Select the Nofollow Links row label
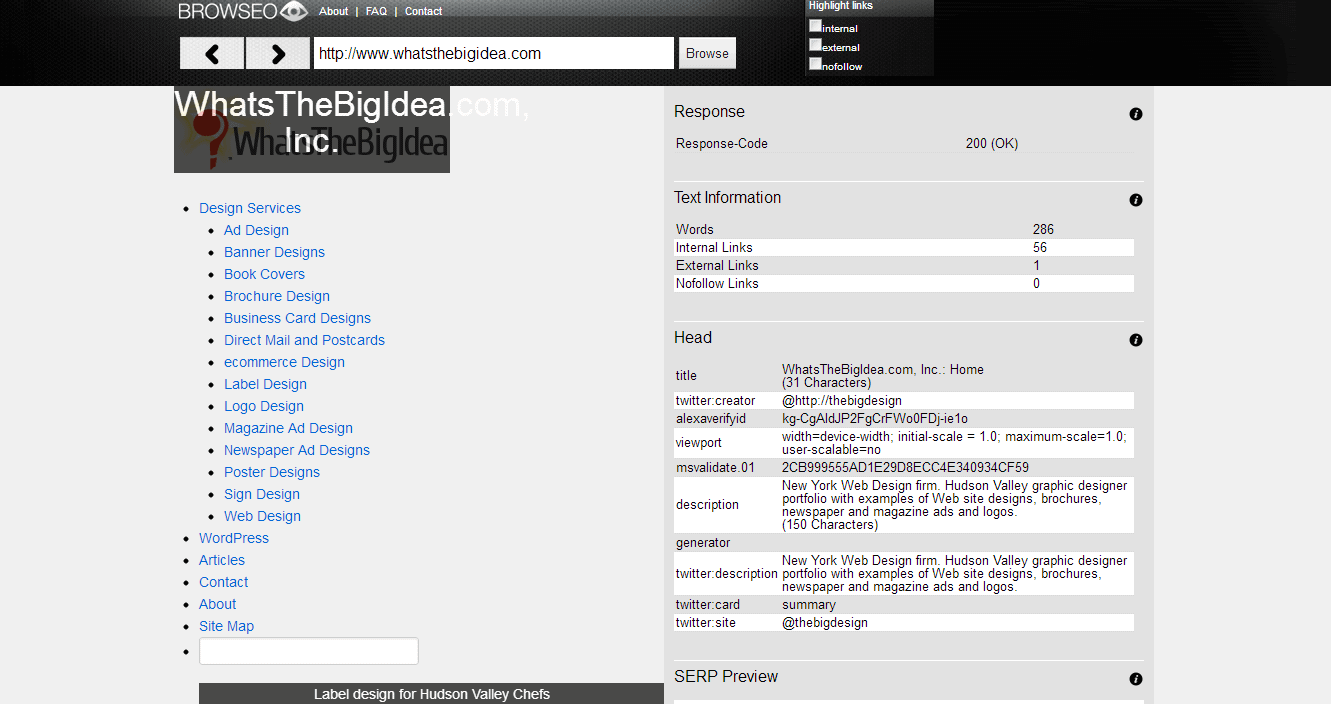Viewport: 1331px width, 704px height. [717, 283]
